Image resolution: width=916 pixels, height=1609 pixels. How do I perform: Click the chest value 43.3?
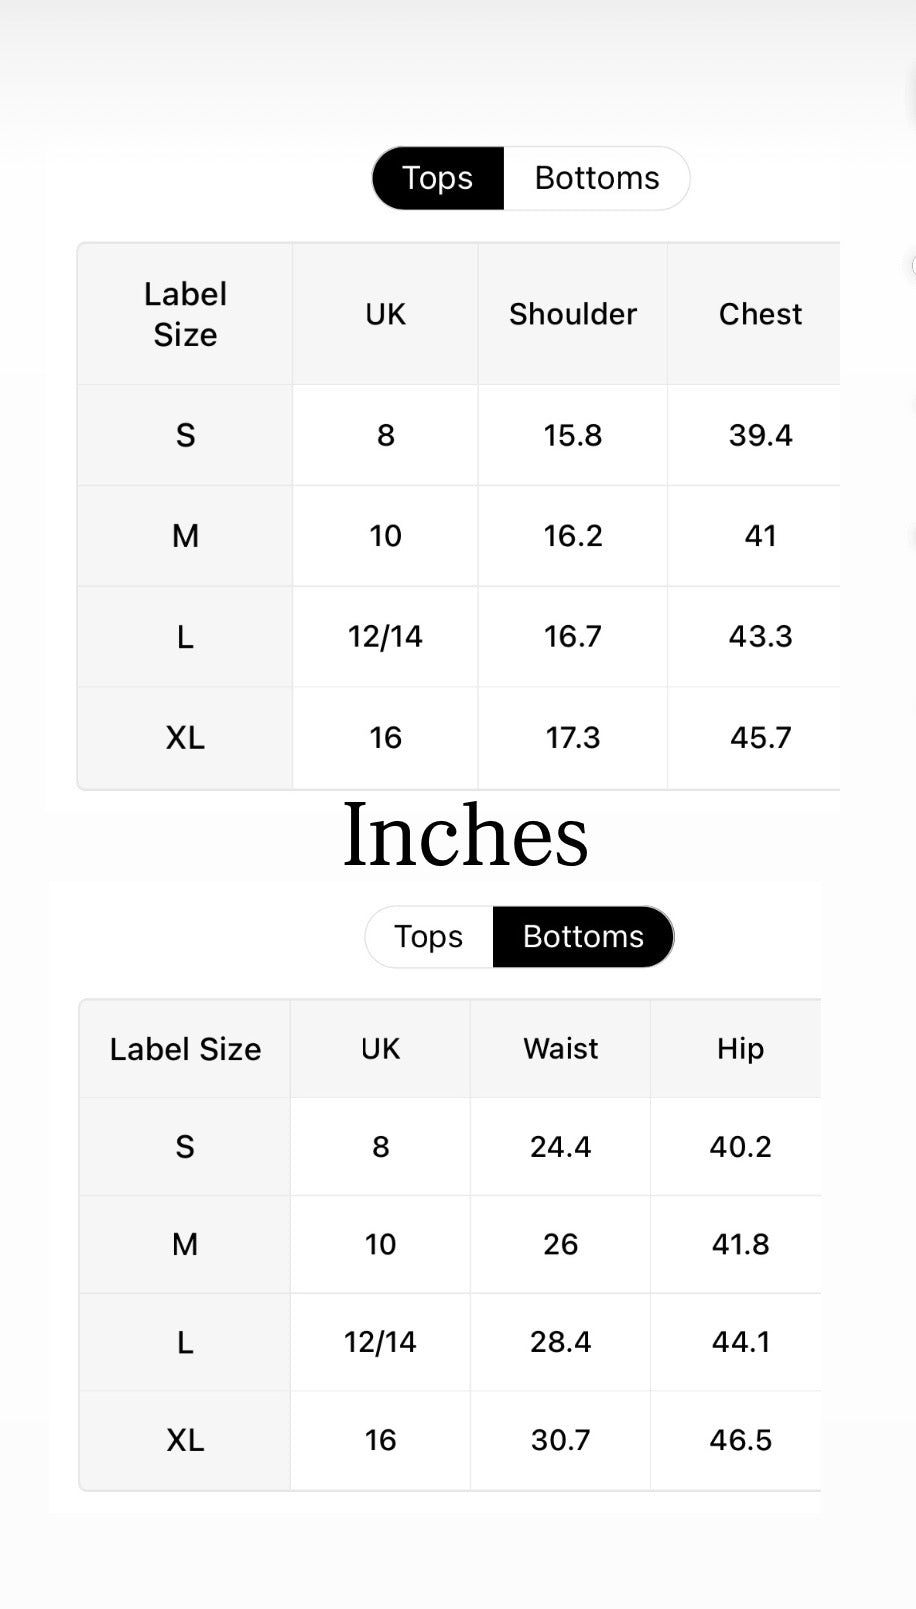[x=760, y=637]
